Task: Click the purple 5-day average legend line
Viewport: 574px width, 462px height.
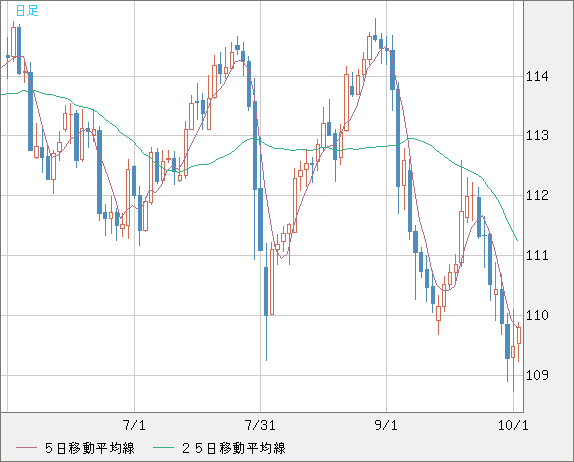Action: (x=26, y=448)
